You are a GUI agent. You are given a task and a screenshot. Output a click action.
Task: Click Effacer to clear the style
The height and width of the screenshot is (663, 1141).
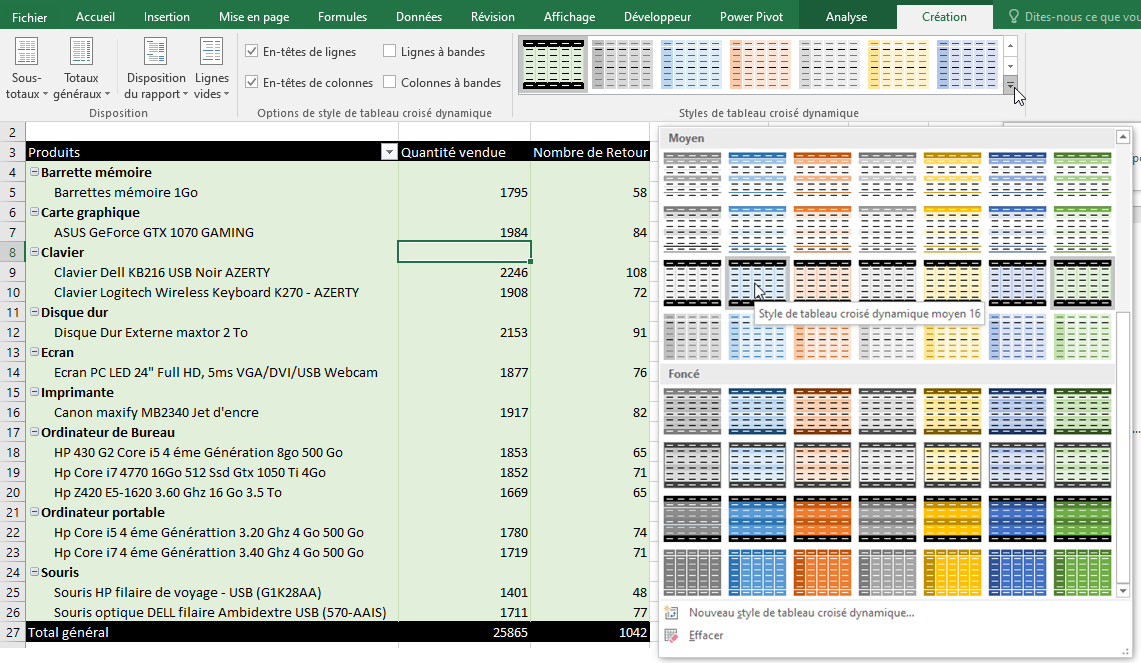point(706,635)
